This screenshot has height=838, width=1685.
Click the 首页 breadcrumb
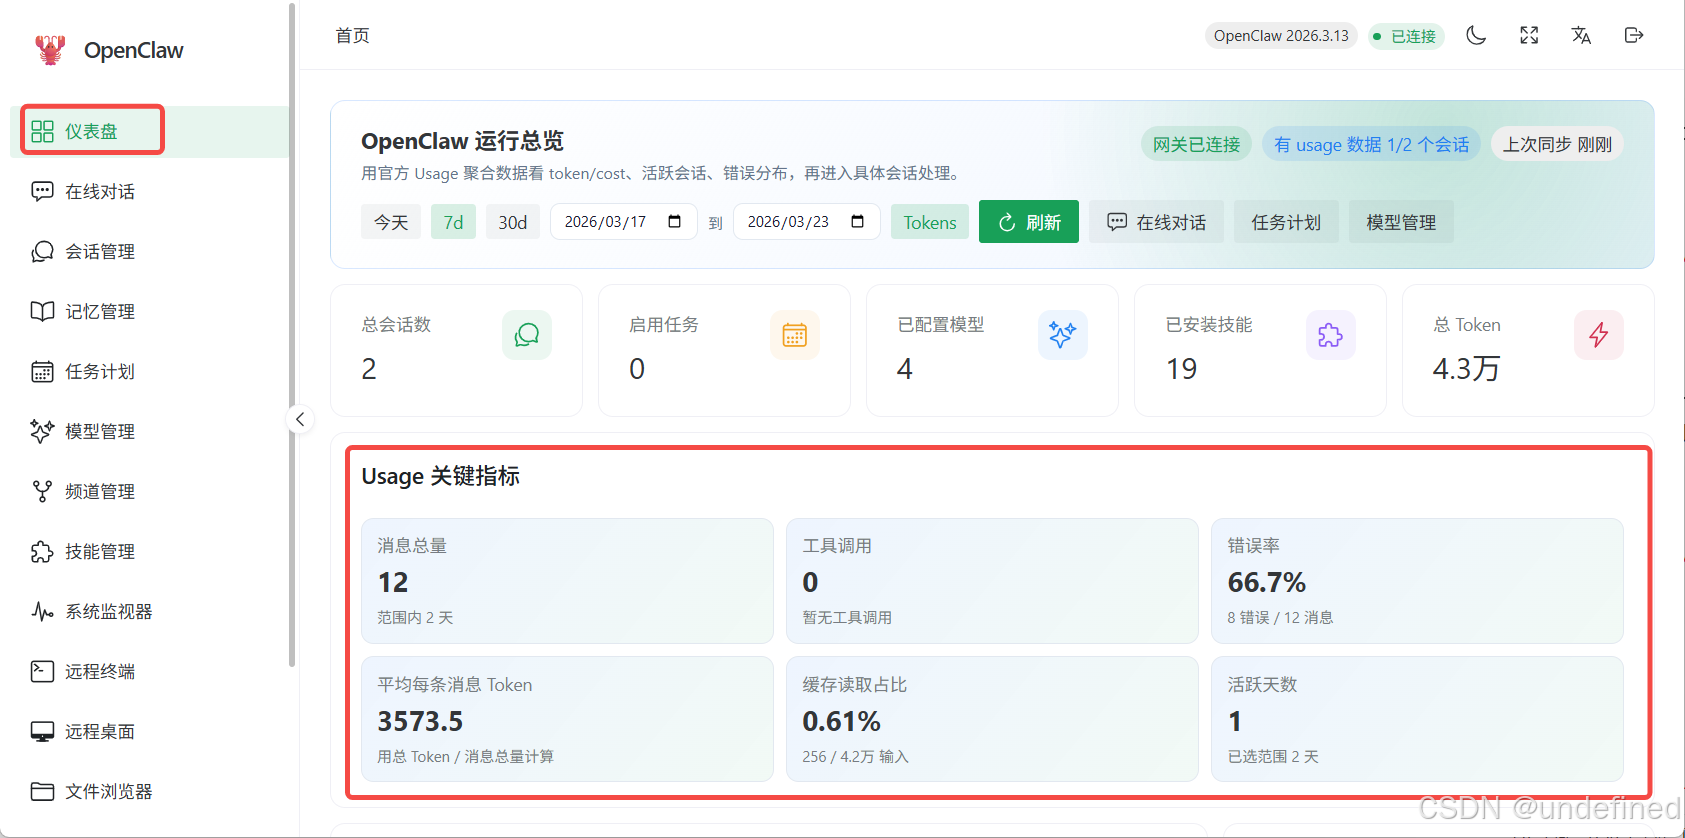(x=352, y=36)
